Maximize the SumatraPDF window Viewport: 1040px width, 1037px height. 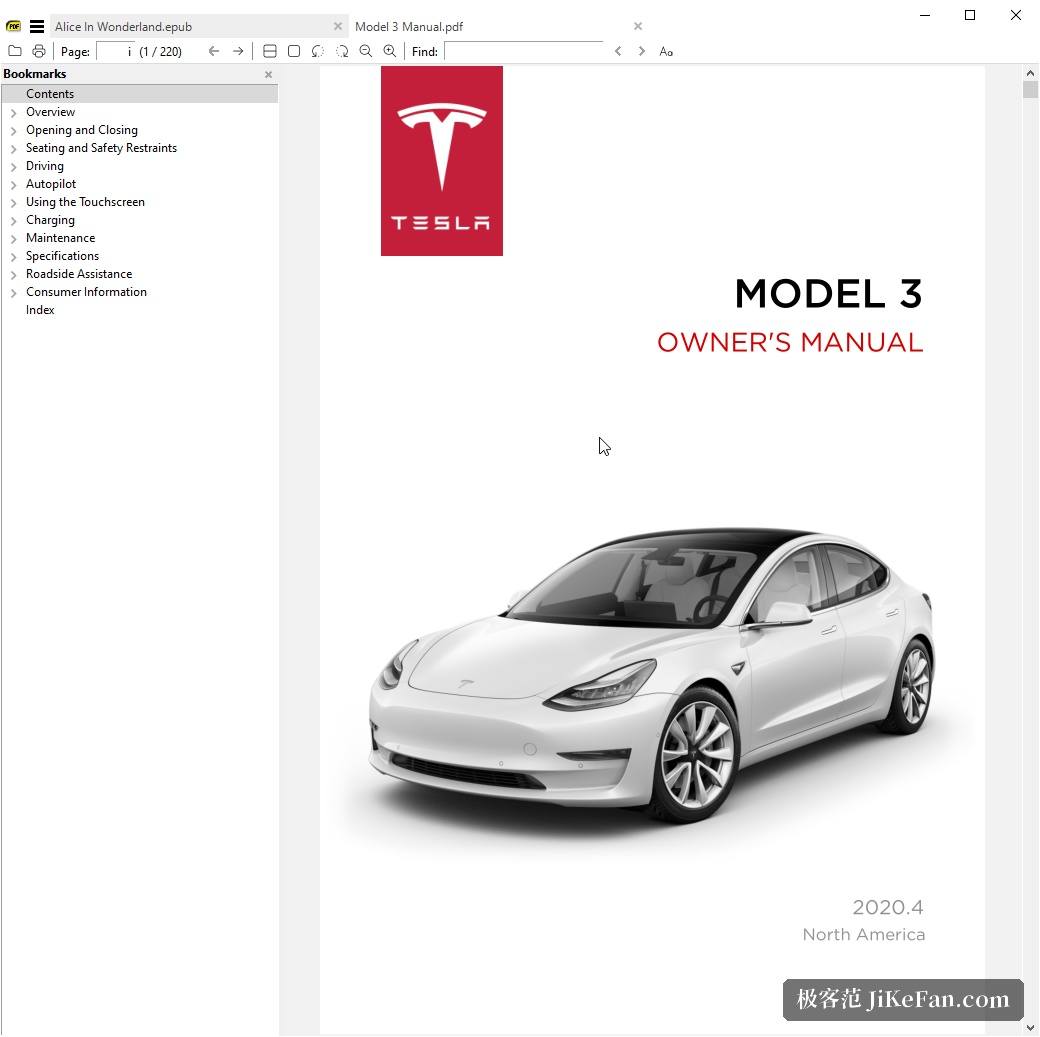tap(970, 15)
